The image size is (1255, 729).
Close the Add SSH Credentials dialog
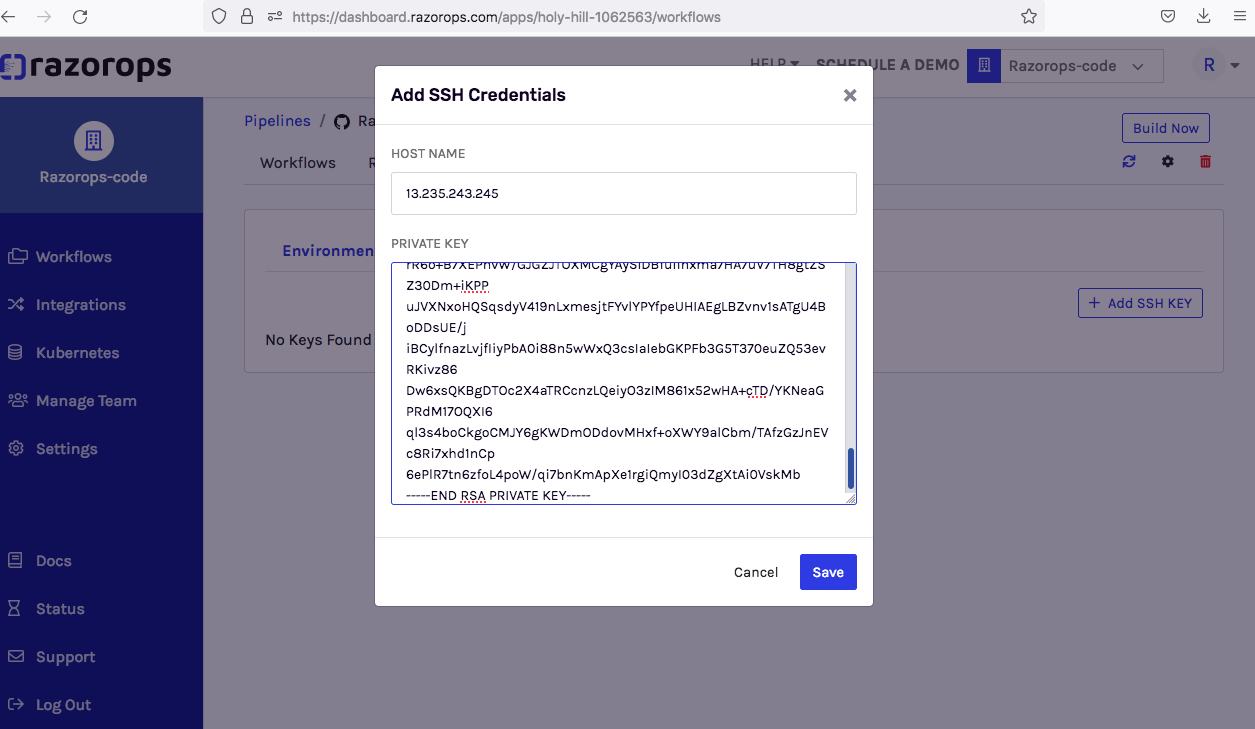[x=850, y=95]
